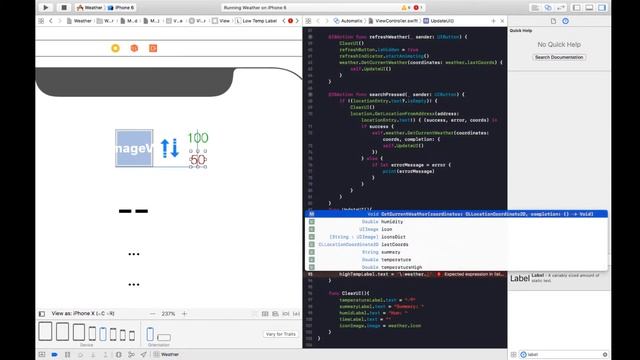Stop the running Weather app
Image resolution: width=640 pixels, height=360 pixels.
[x=64, y=7]
